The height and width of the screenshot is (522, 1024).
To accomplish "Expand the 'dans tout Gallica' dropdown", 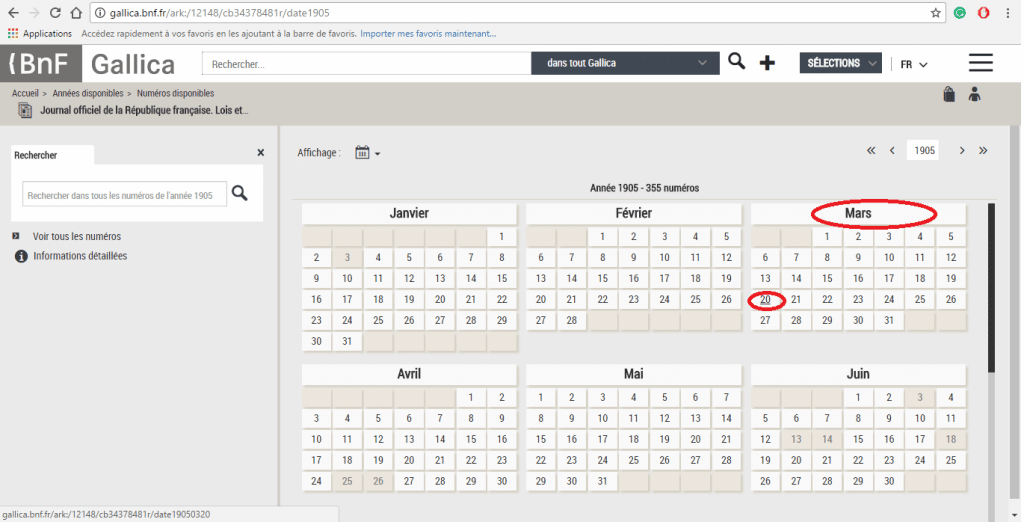I will tap(625, 63).
